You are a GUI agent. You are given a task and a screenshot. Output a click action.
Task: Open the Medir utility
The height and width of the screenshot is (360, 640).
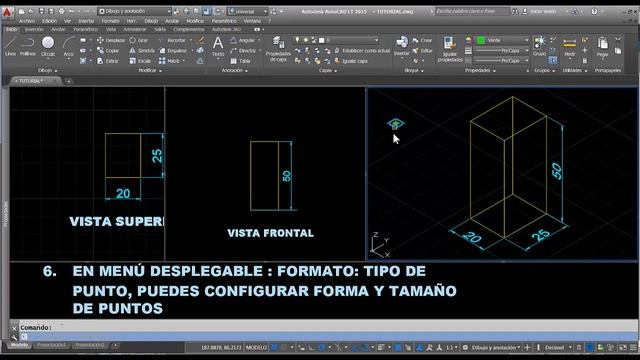tap(569, 47)
